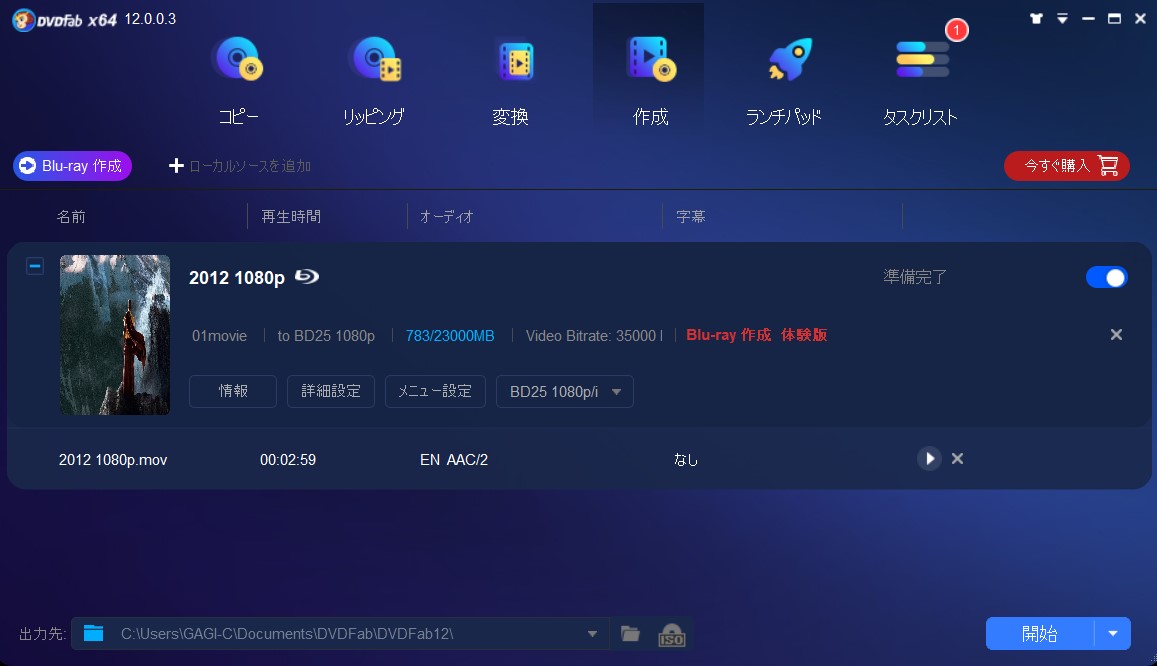Viewport: 1157px width, 666px height.
Task: Click the 2012 1080p.mov file name
Action: pos(113,459)
